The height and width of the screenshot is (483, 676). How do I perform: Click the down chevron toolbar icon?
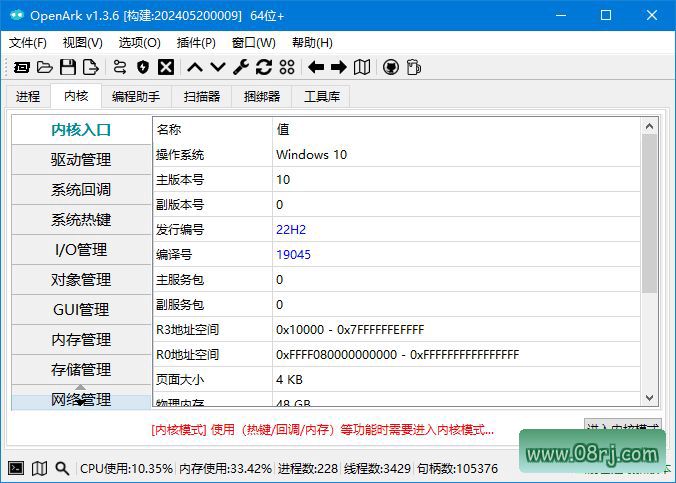(x=218, y=67)
